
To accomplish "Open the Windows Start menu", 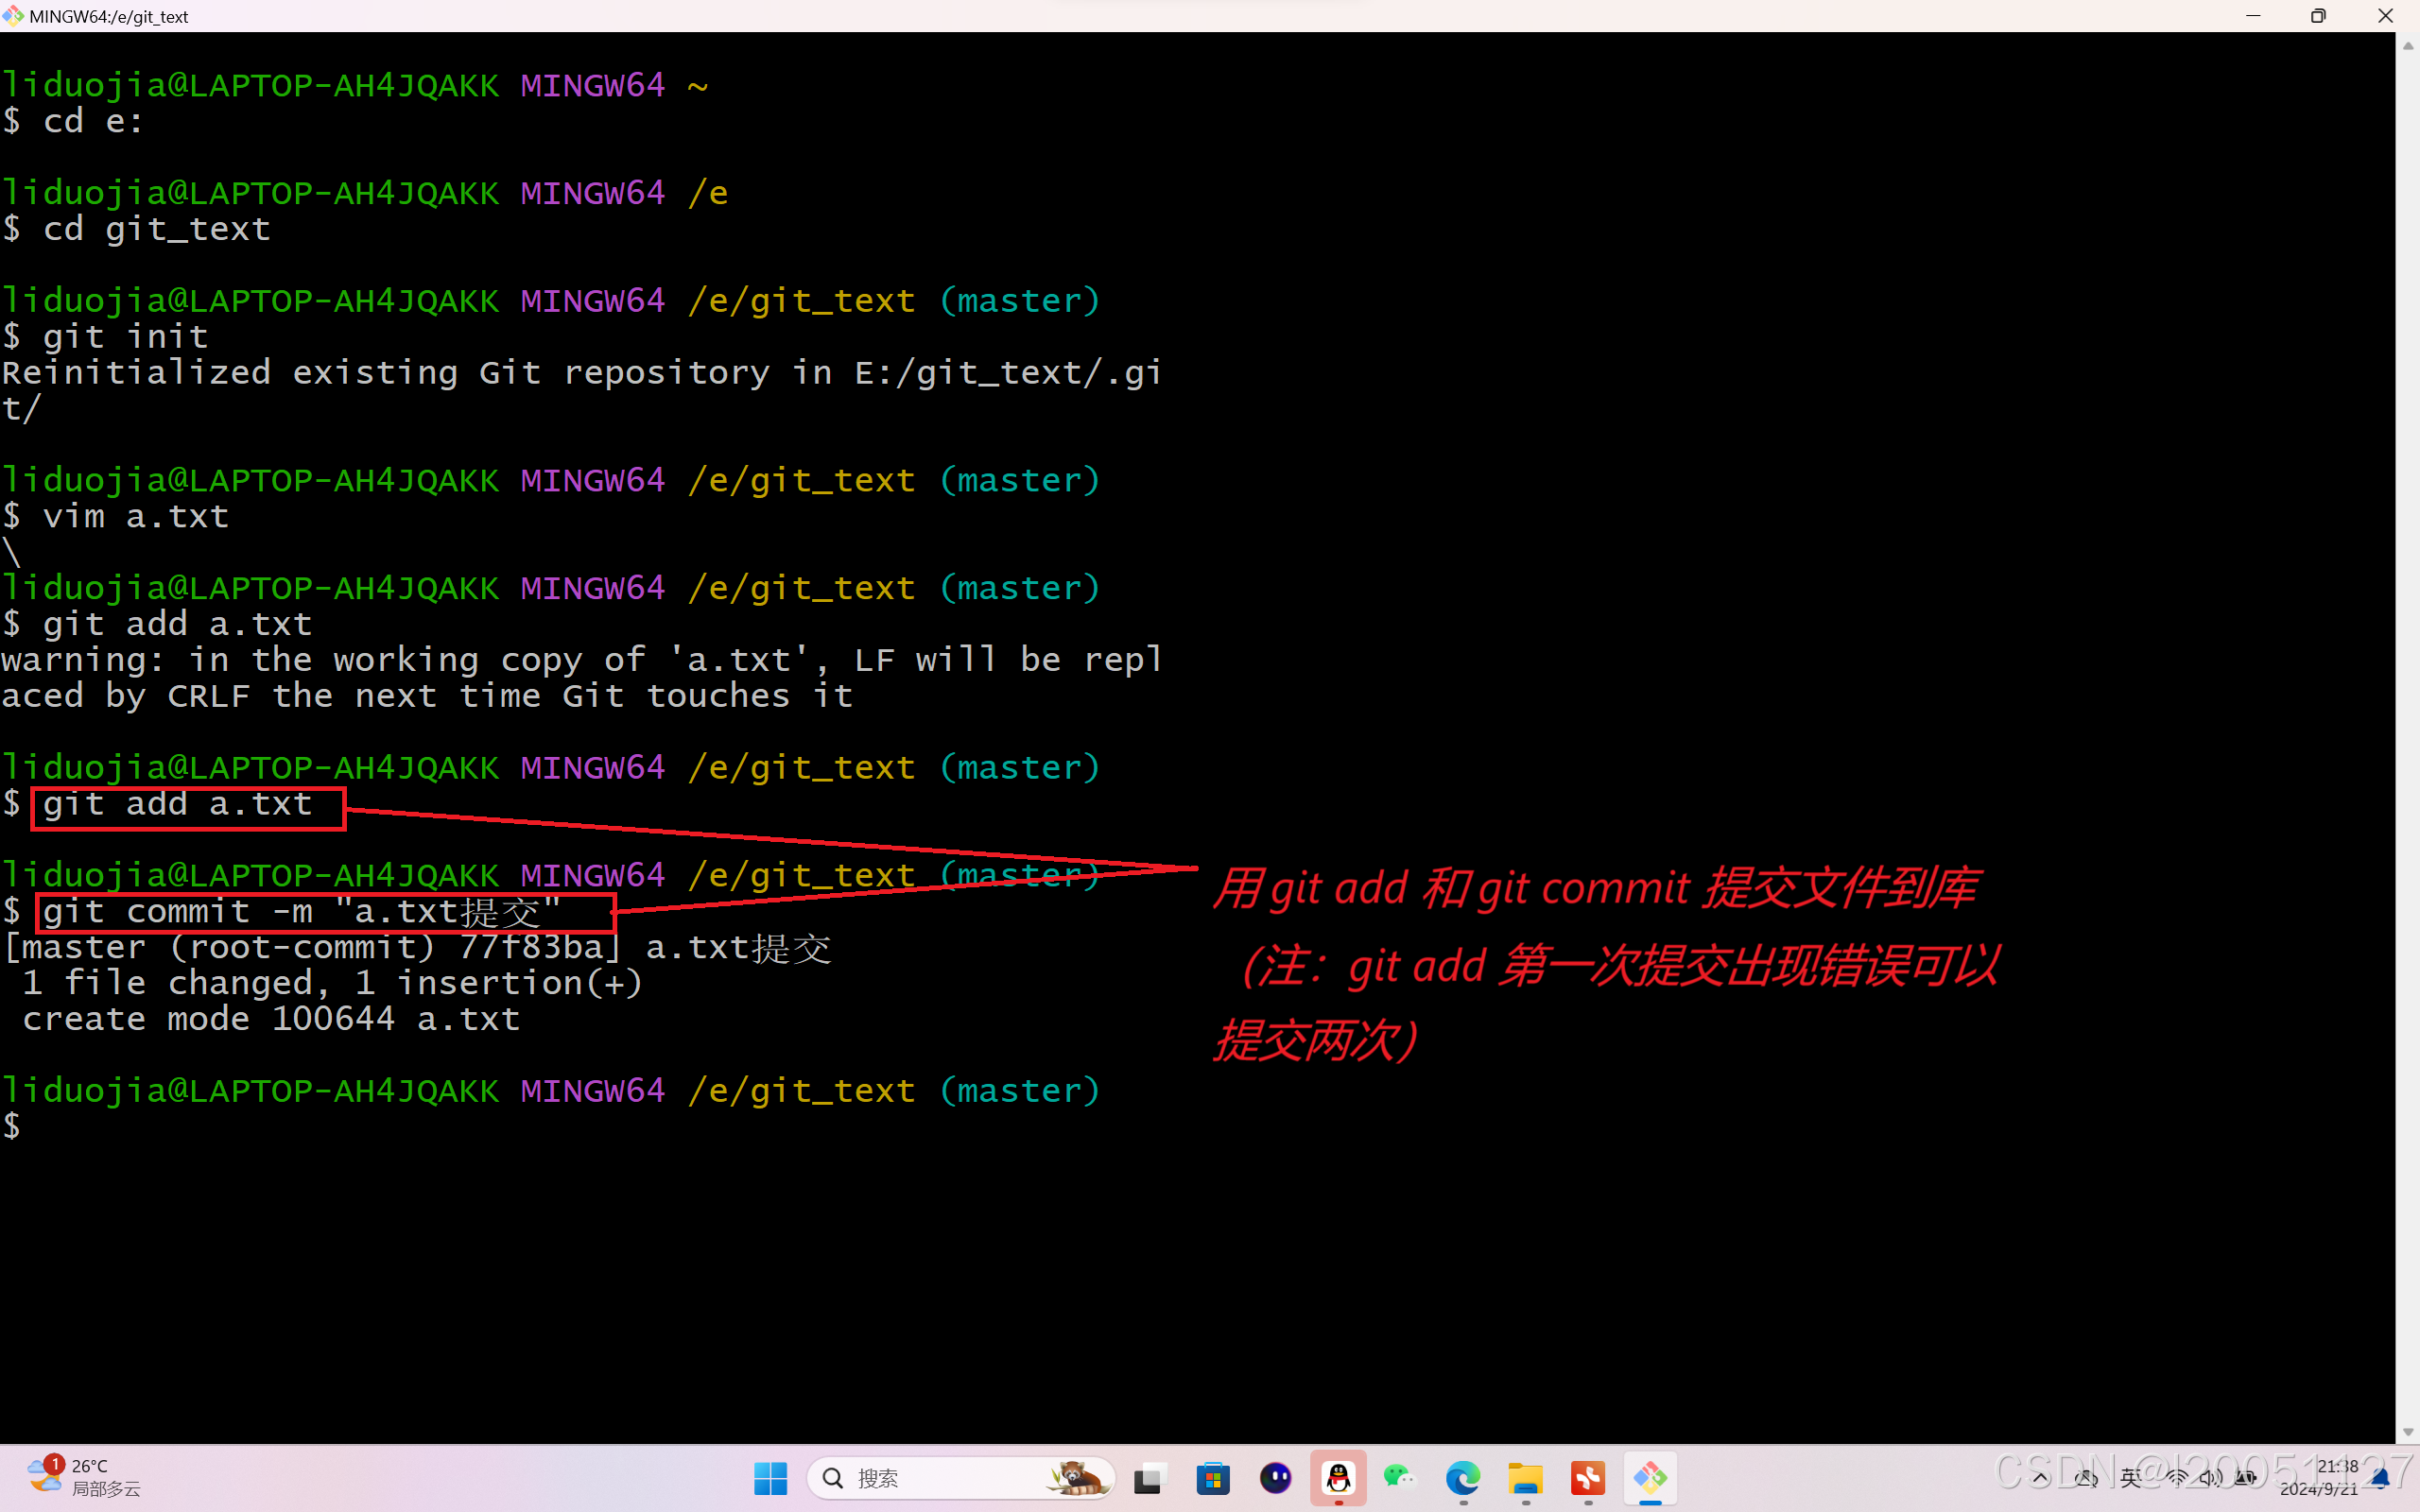I will [x=770, y=1478].
